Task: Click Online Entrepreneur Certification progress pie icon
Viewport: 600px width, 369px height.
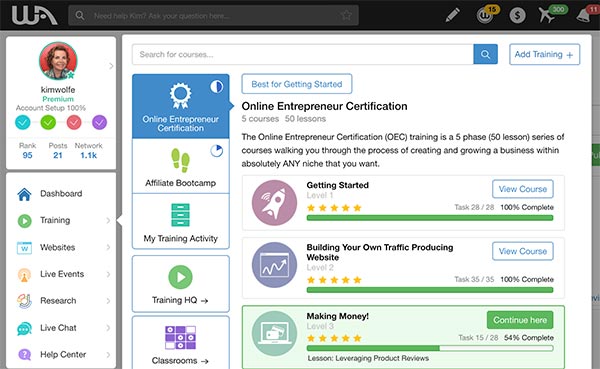Action: pyautogui.click(x=217, y=87)
